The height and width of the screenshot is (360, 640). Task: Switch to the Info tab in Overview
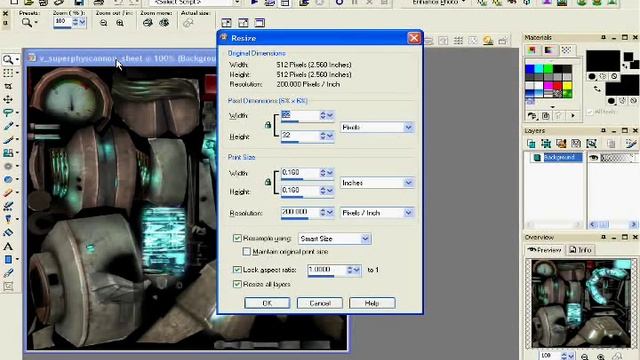click(x=580, y=250)
